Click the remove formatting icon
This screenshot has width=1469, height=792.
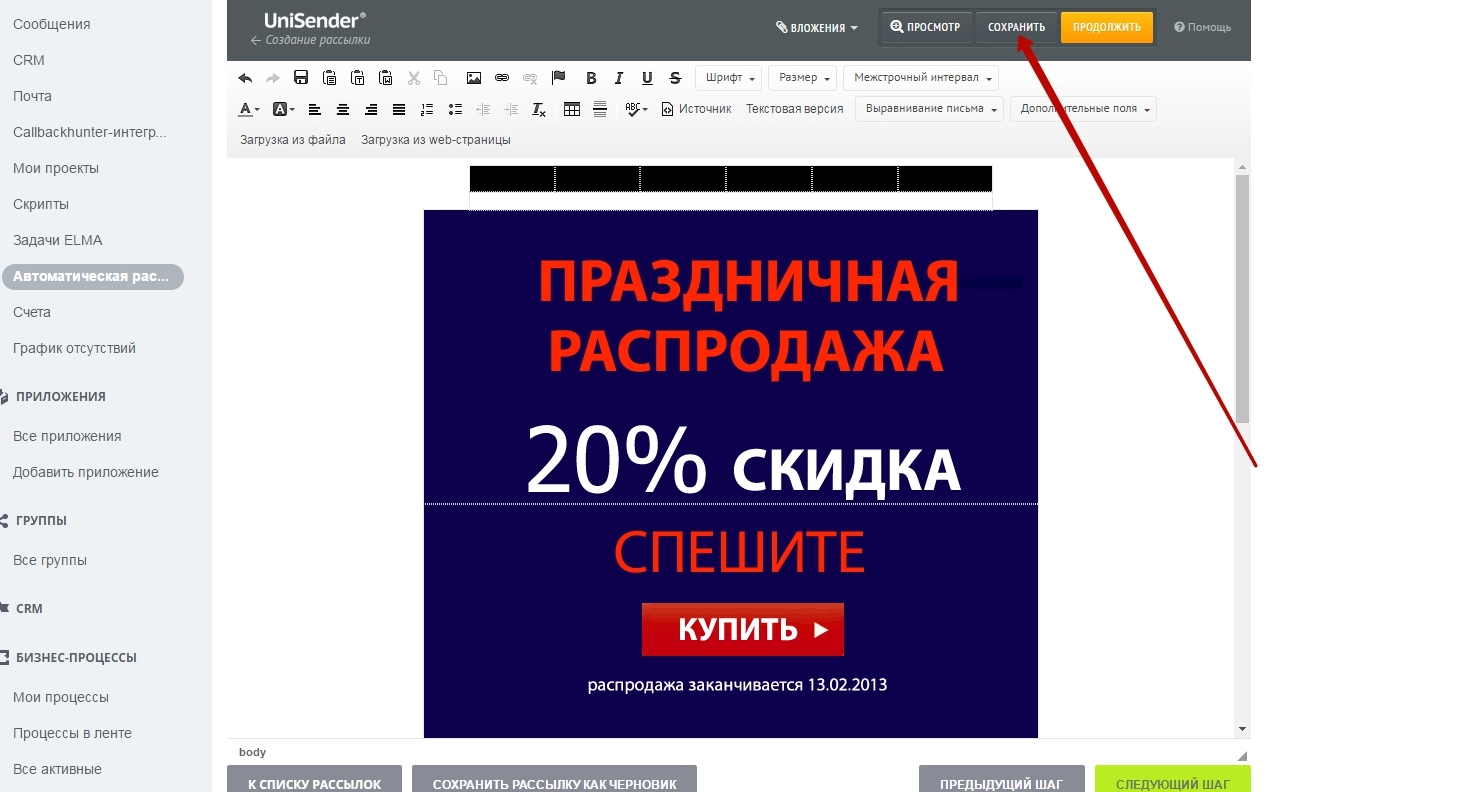[539, 109]
